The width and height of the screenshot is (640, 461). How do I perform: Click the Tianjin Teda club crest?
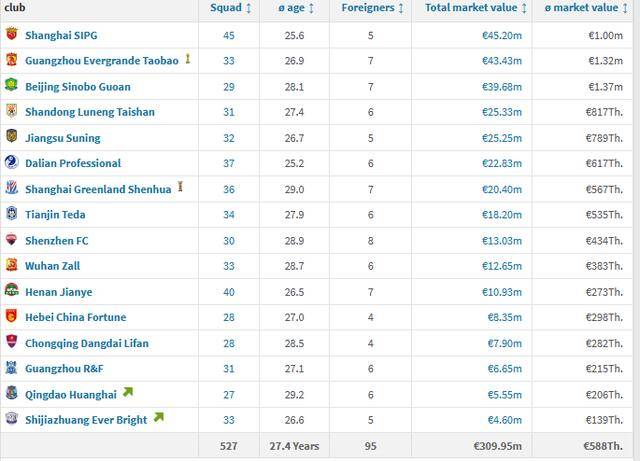[x=11, y=214]
